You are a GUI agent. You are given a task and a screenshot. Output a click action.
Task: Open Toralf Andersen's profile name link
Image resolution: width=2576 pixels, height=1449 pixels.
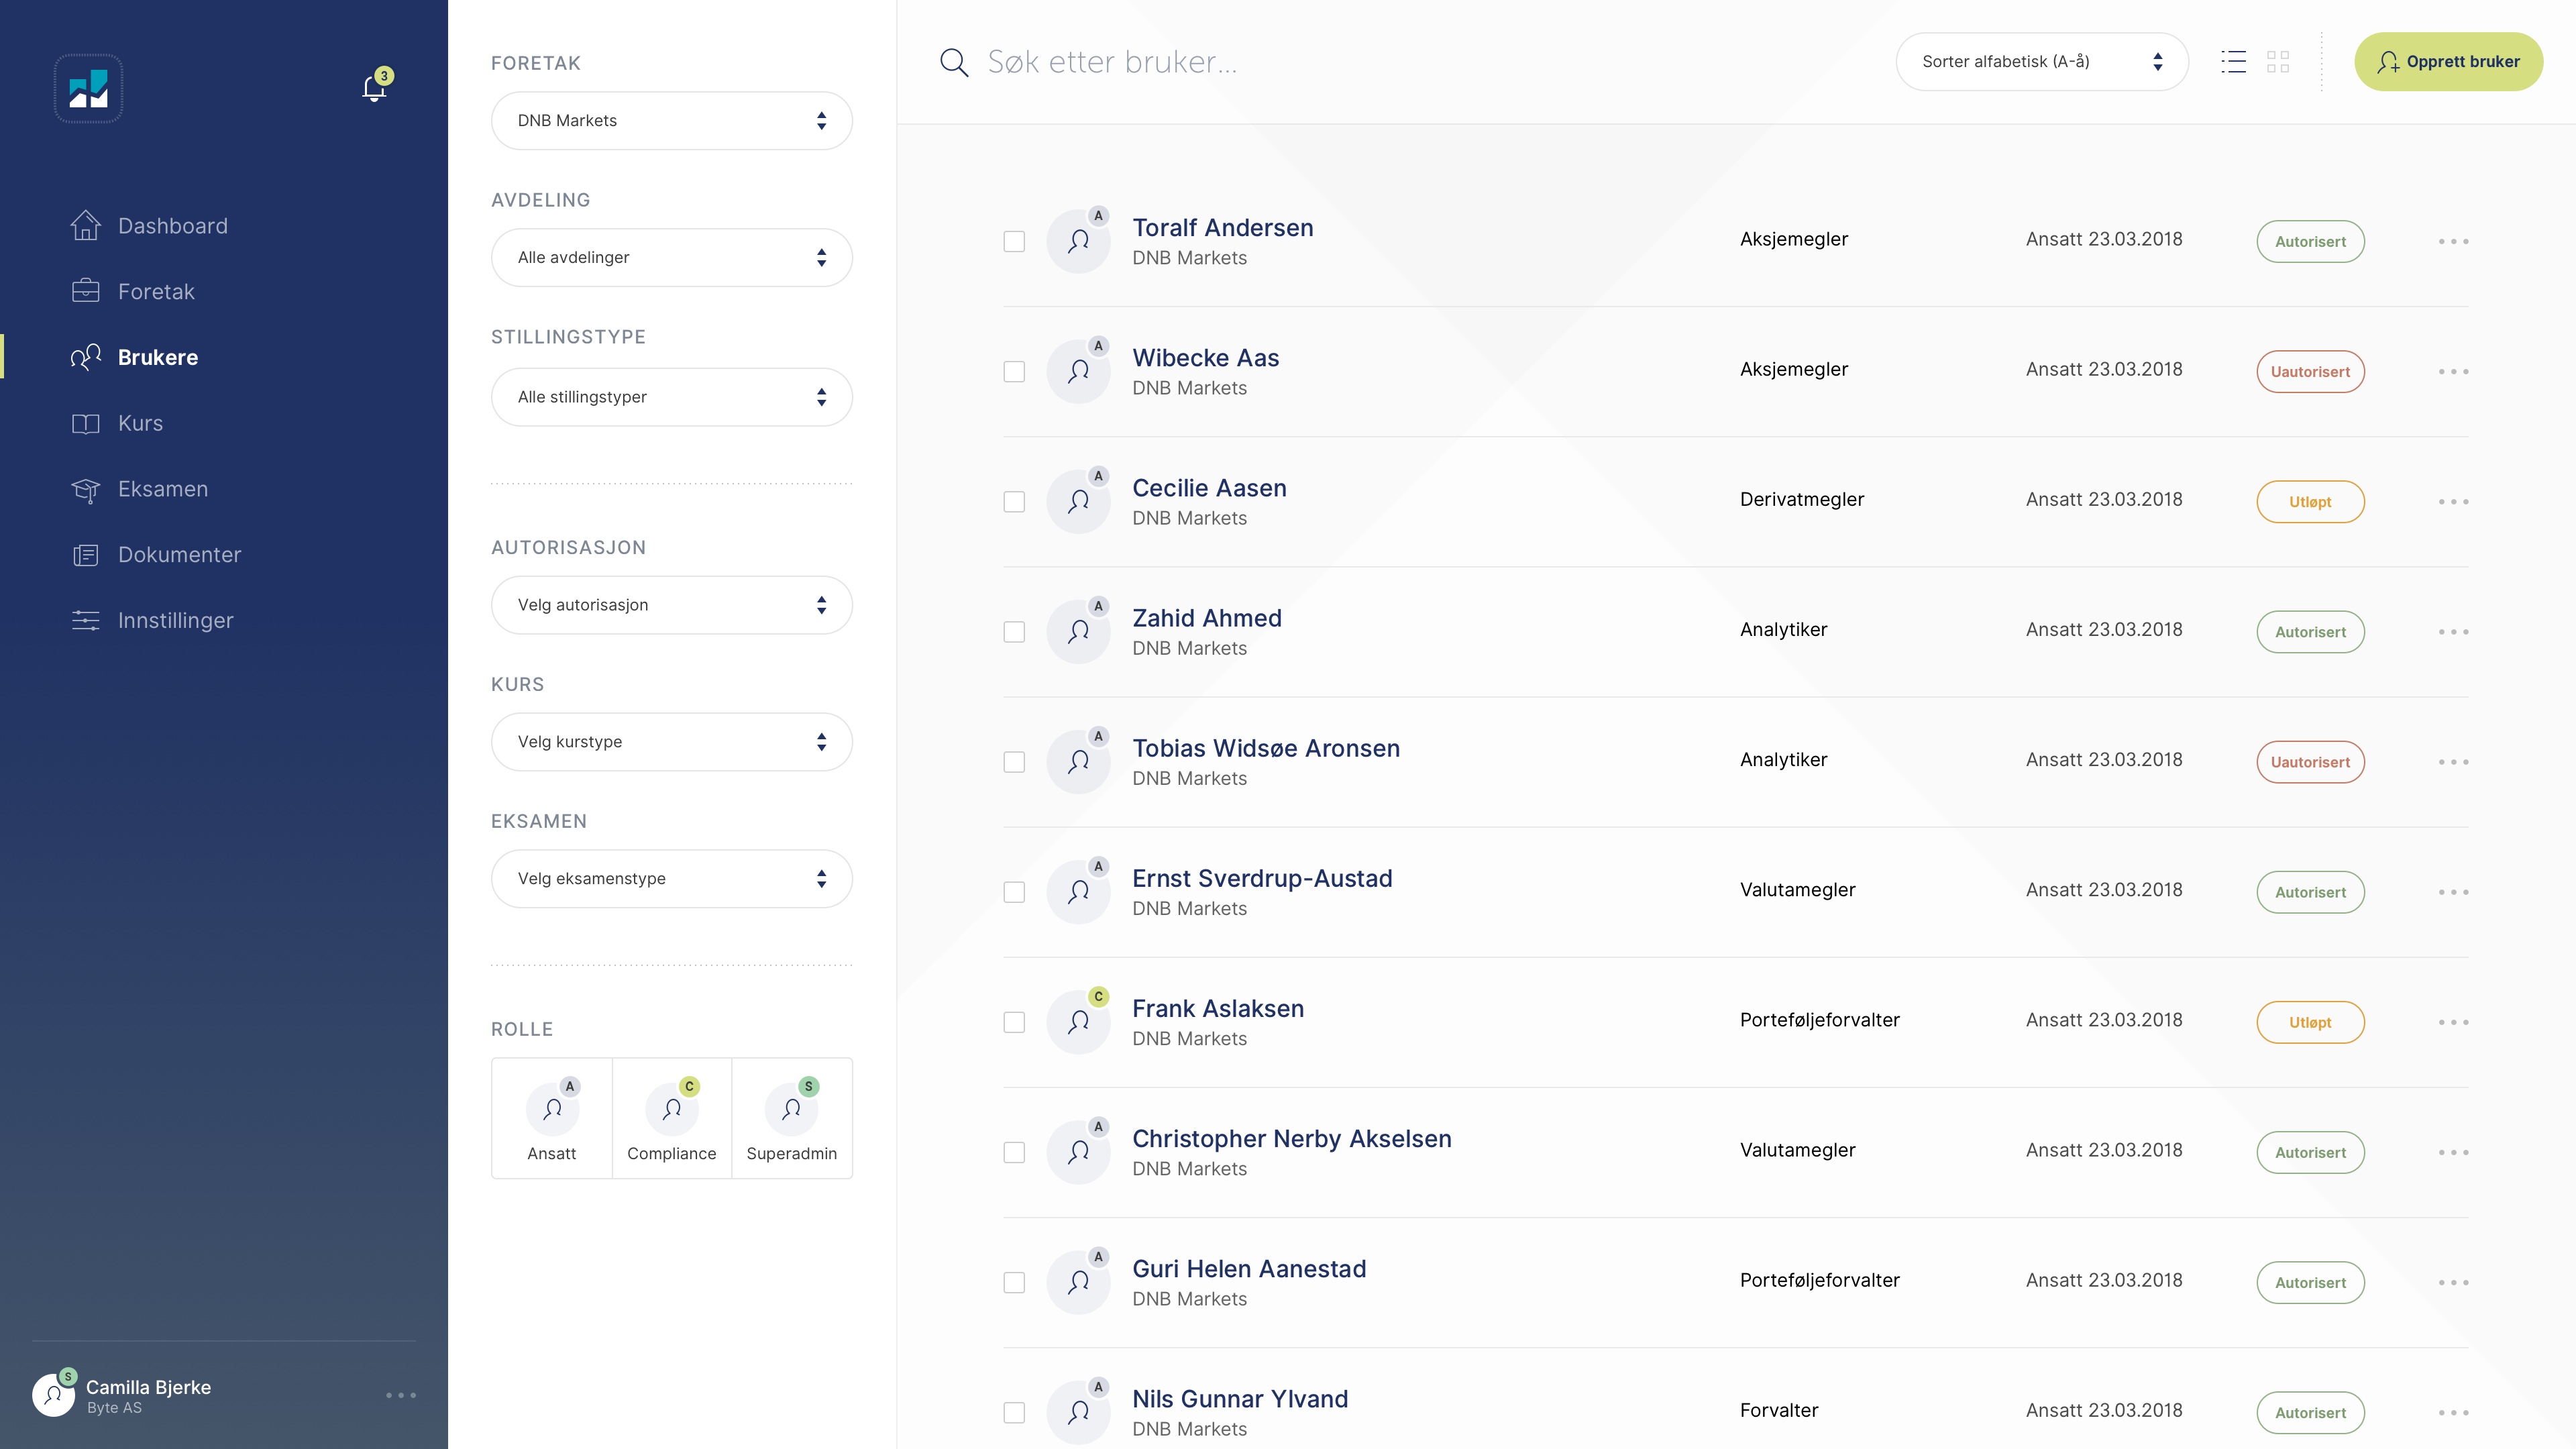(x=1222, y=228)
